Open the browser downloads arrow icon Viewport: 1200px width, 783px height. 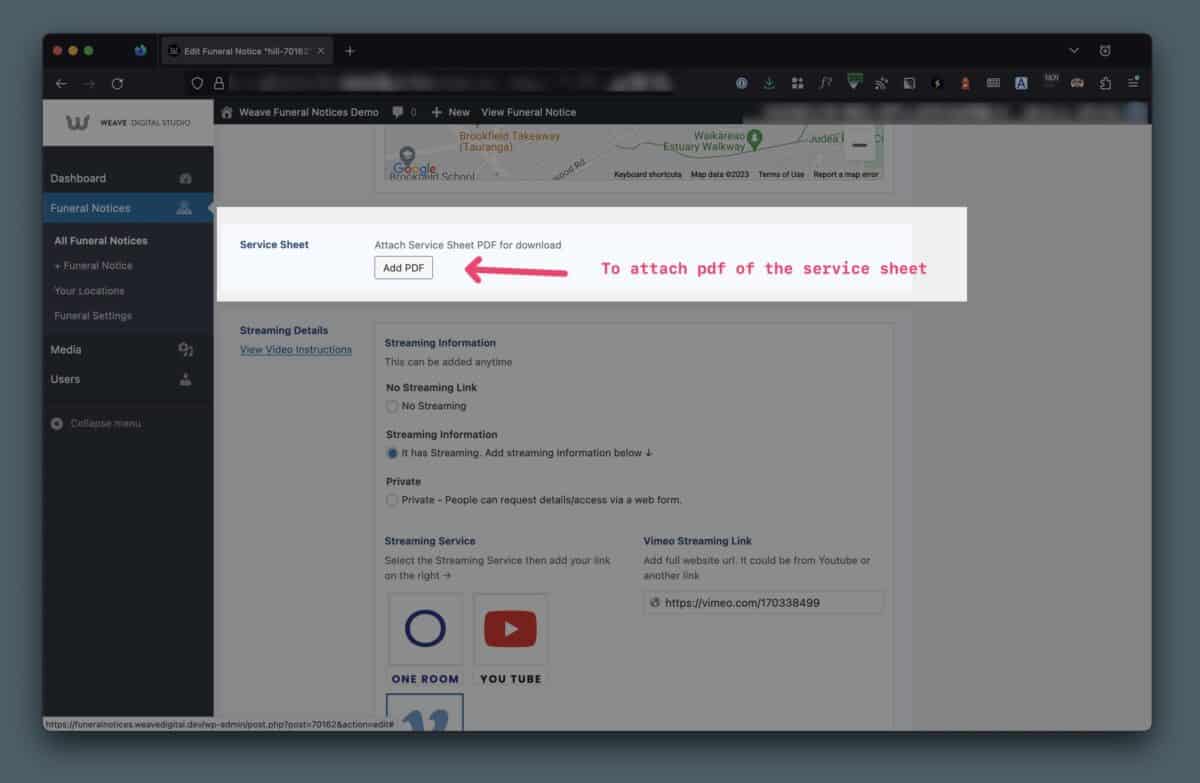coord(769,84)
